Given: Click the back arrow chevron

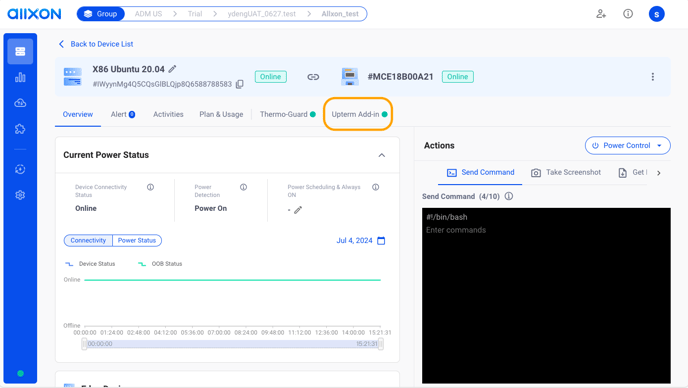Looking at the screenshot, I should pos(61,44).
